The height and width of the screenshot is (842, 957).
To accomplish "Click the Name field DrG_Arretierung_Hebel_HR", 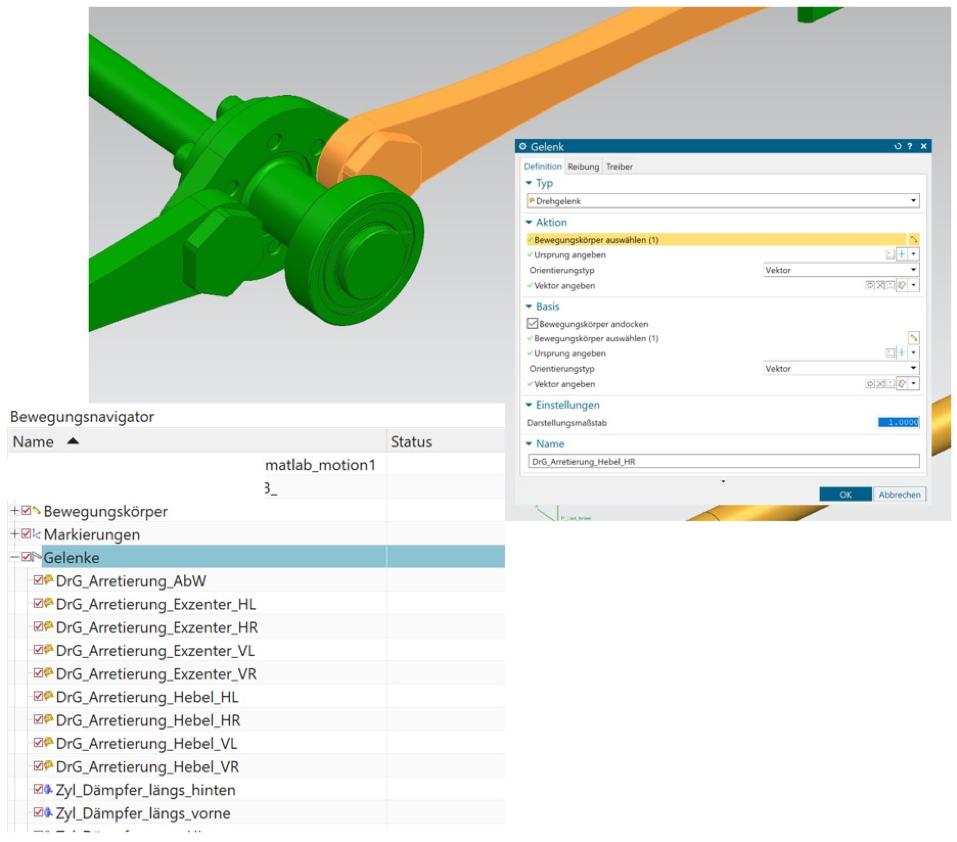I will [x=723, y=461].
